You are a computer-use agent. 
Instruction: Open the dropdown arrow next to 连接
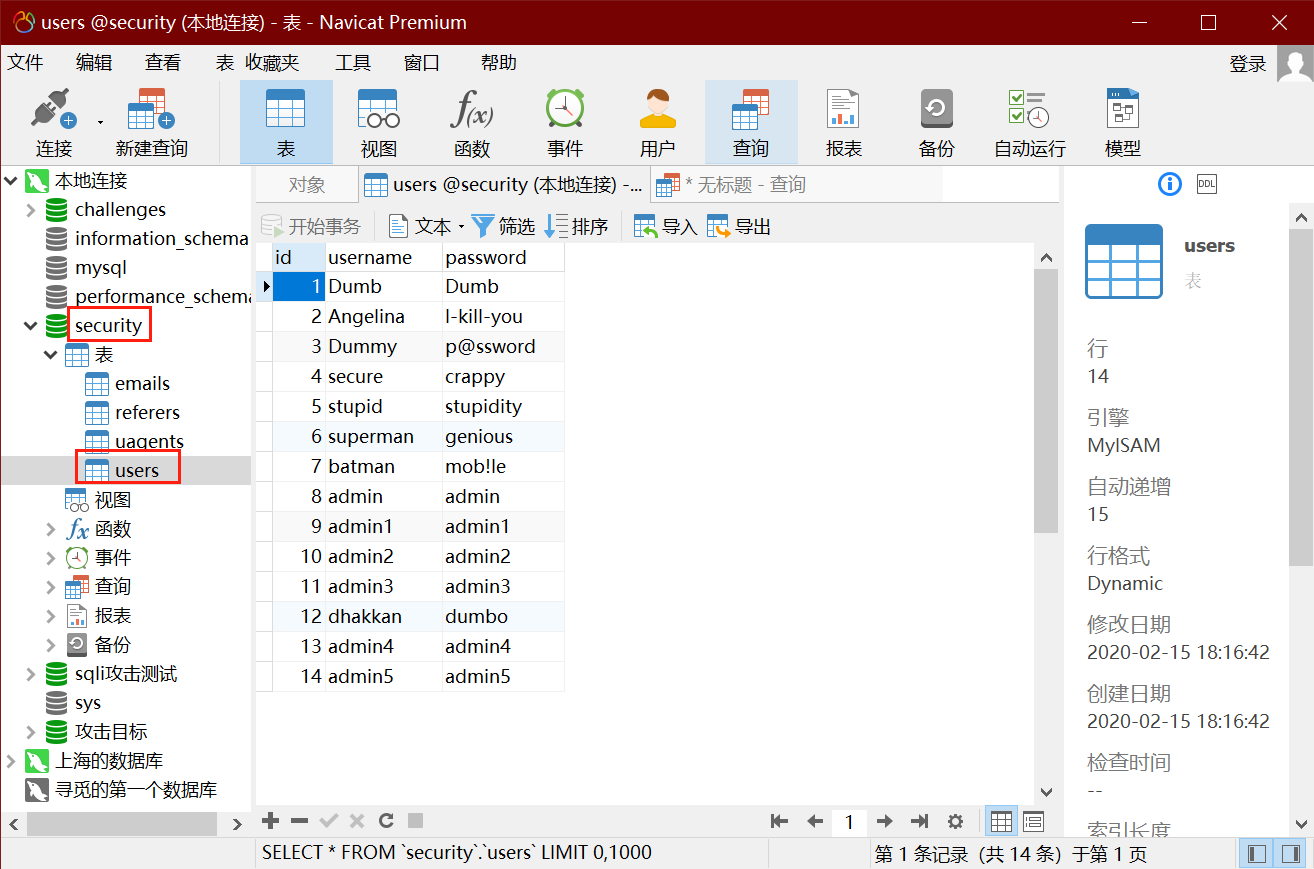100,123
